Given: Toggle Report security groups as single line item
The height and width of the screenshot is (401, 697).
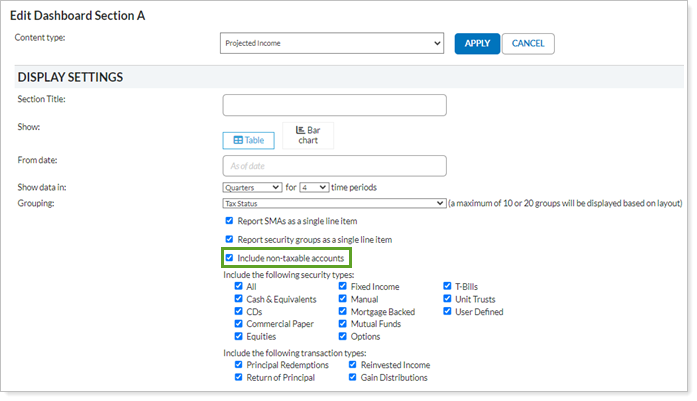Looking at the screenshot, I should coord(230,240).
